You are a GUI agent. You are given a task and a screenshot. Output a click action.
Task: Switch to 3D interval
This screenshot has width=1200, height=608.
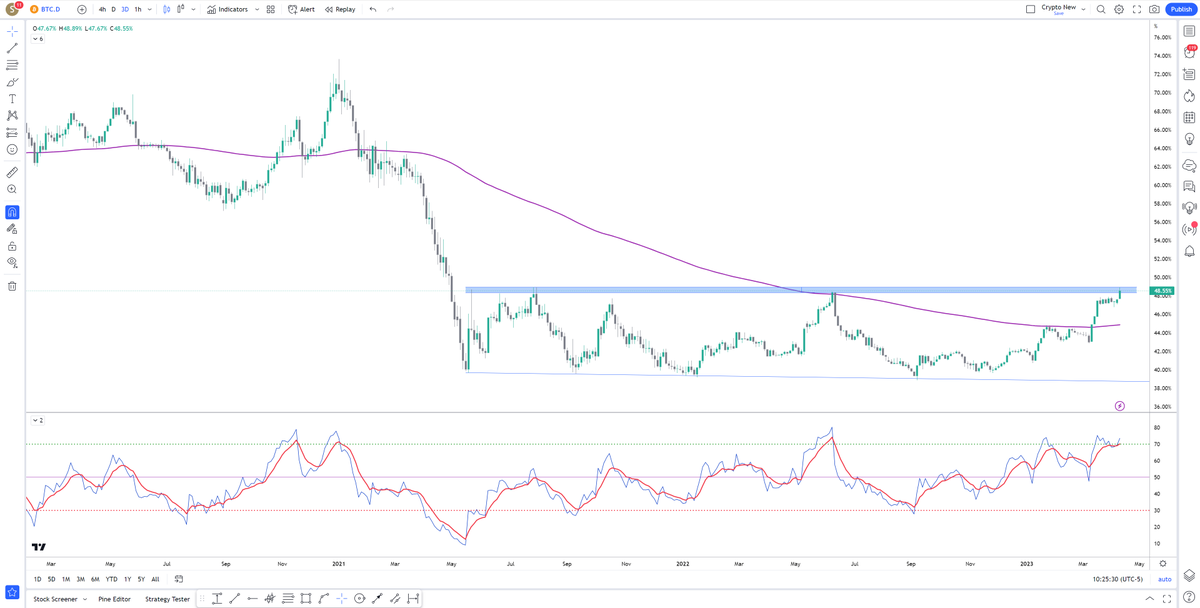125,9
